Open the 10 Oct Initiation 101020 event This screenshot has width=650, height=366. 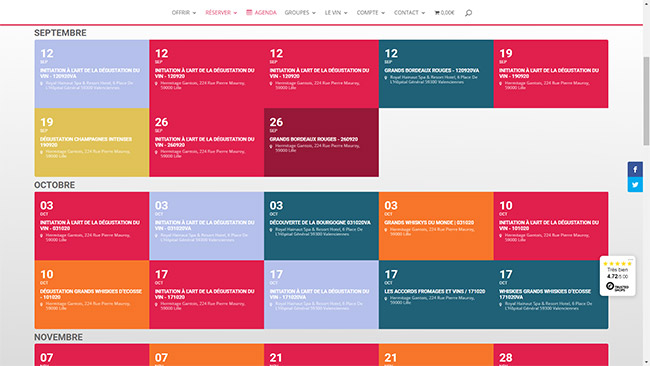tap(551, 226)
